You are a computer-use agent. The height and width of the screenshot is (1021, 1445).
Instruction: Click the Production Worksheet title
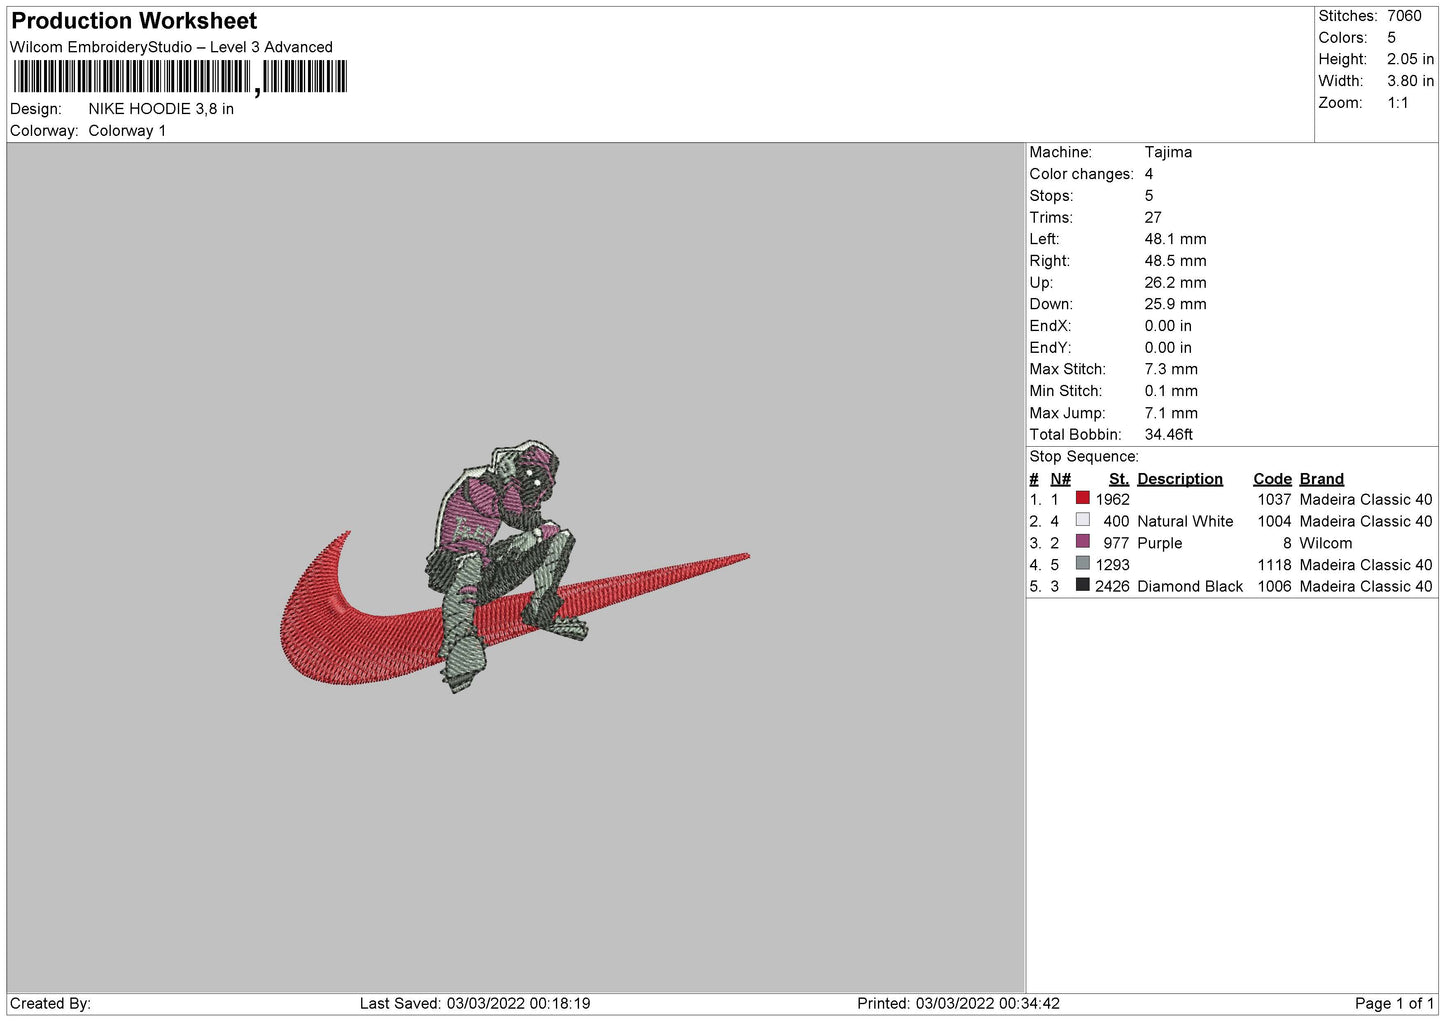pos(134,21)
